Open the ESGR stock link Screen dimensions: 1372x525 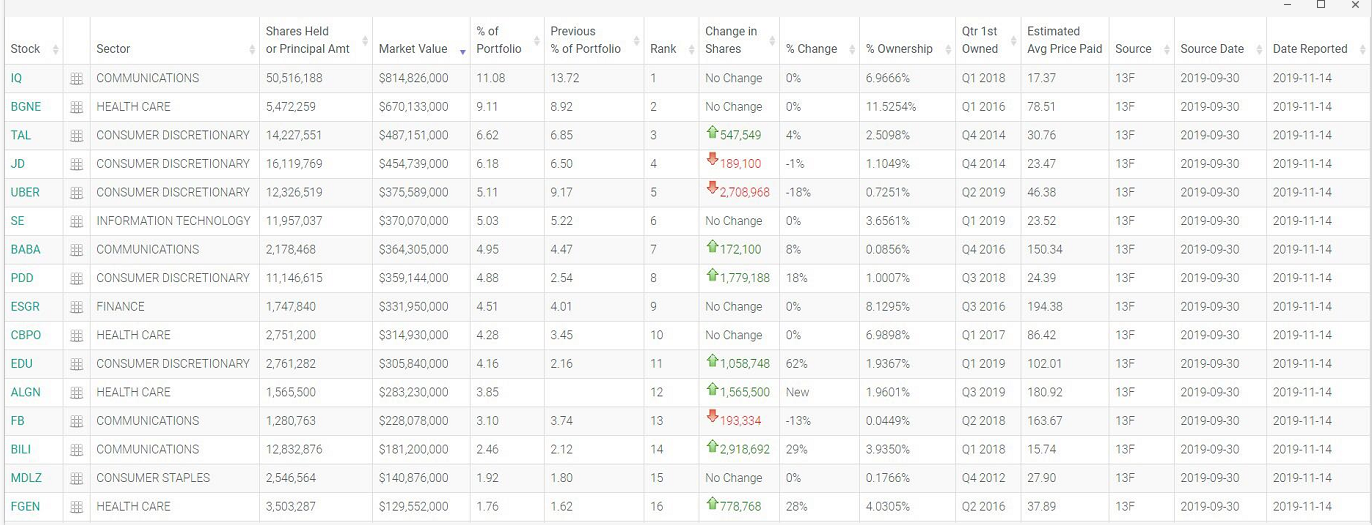(25, 307)
